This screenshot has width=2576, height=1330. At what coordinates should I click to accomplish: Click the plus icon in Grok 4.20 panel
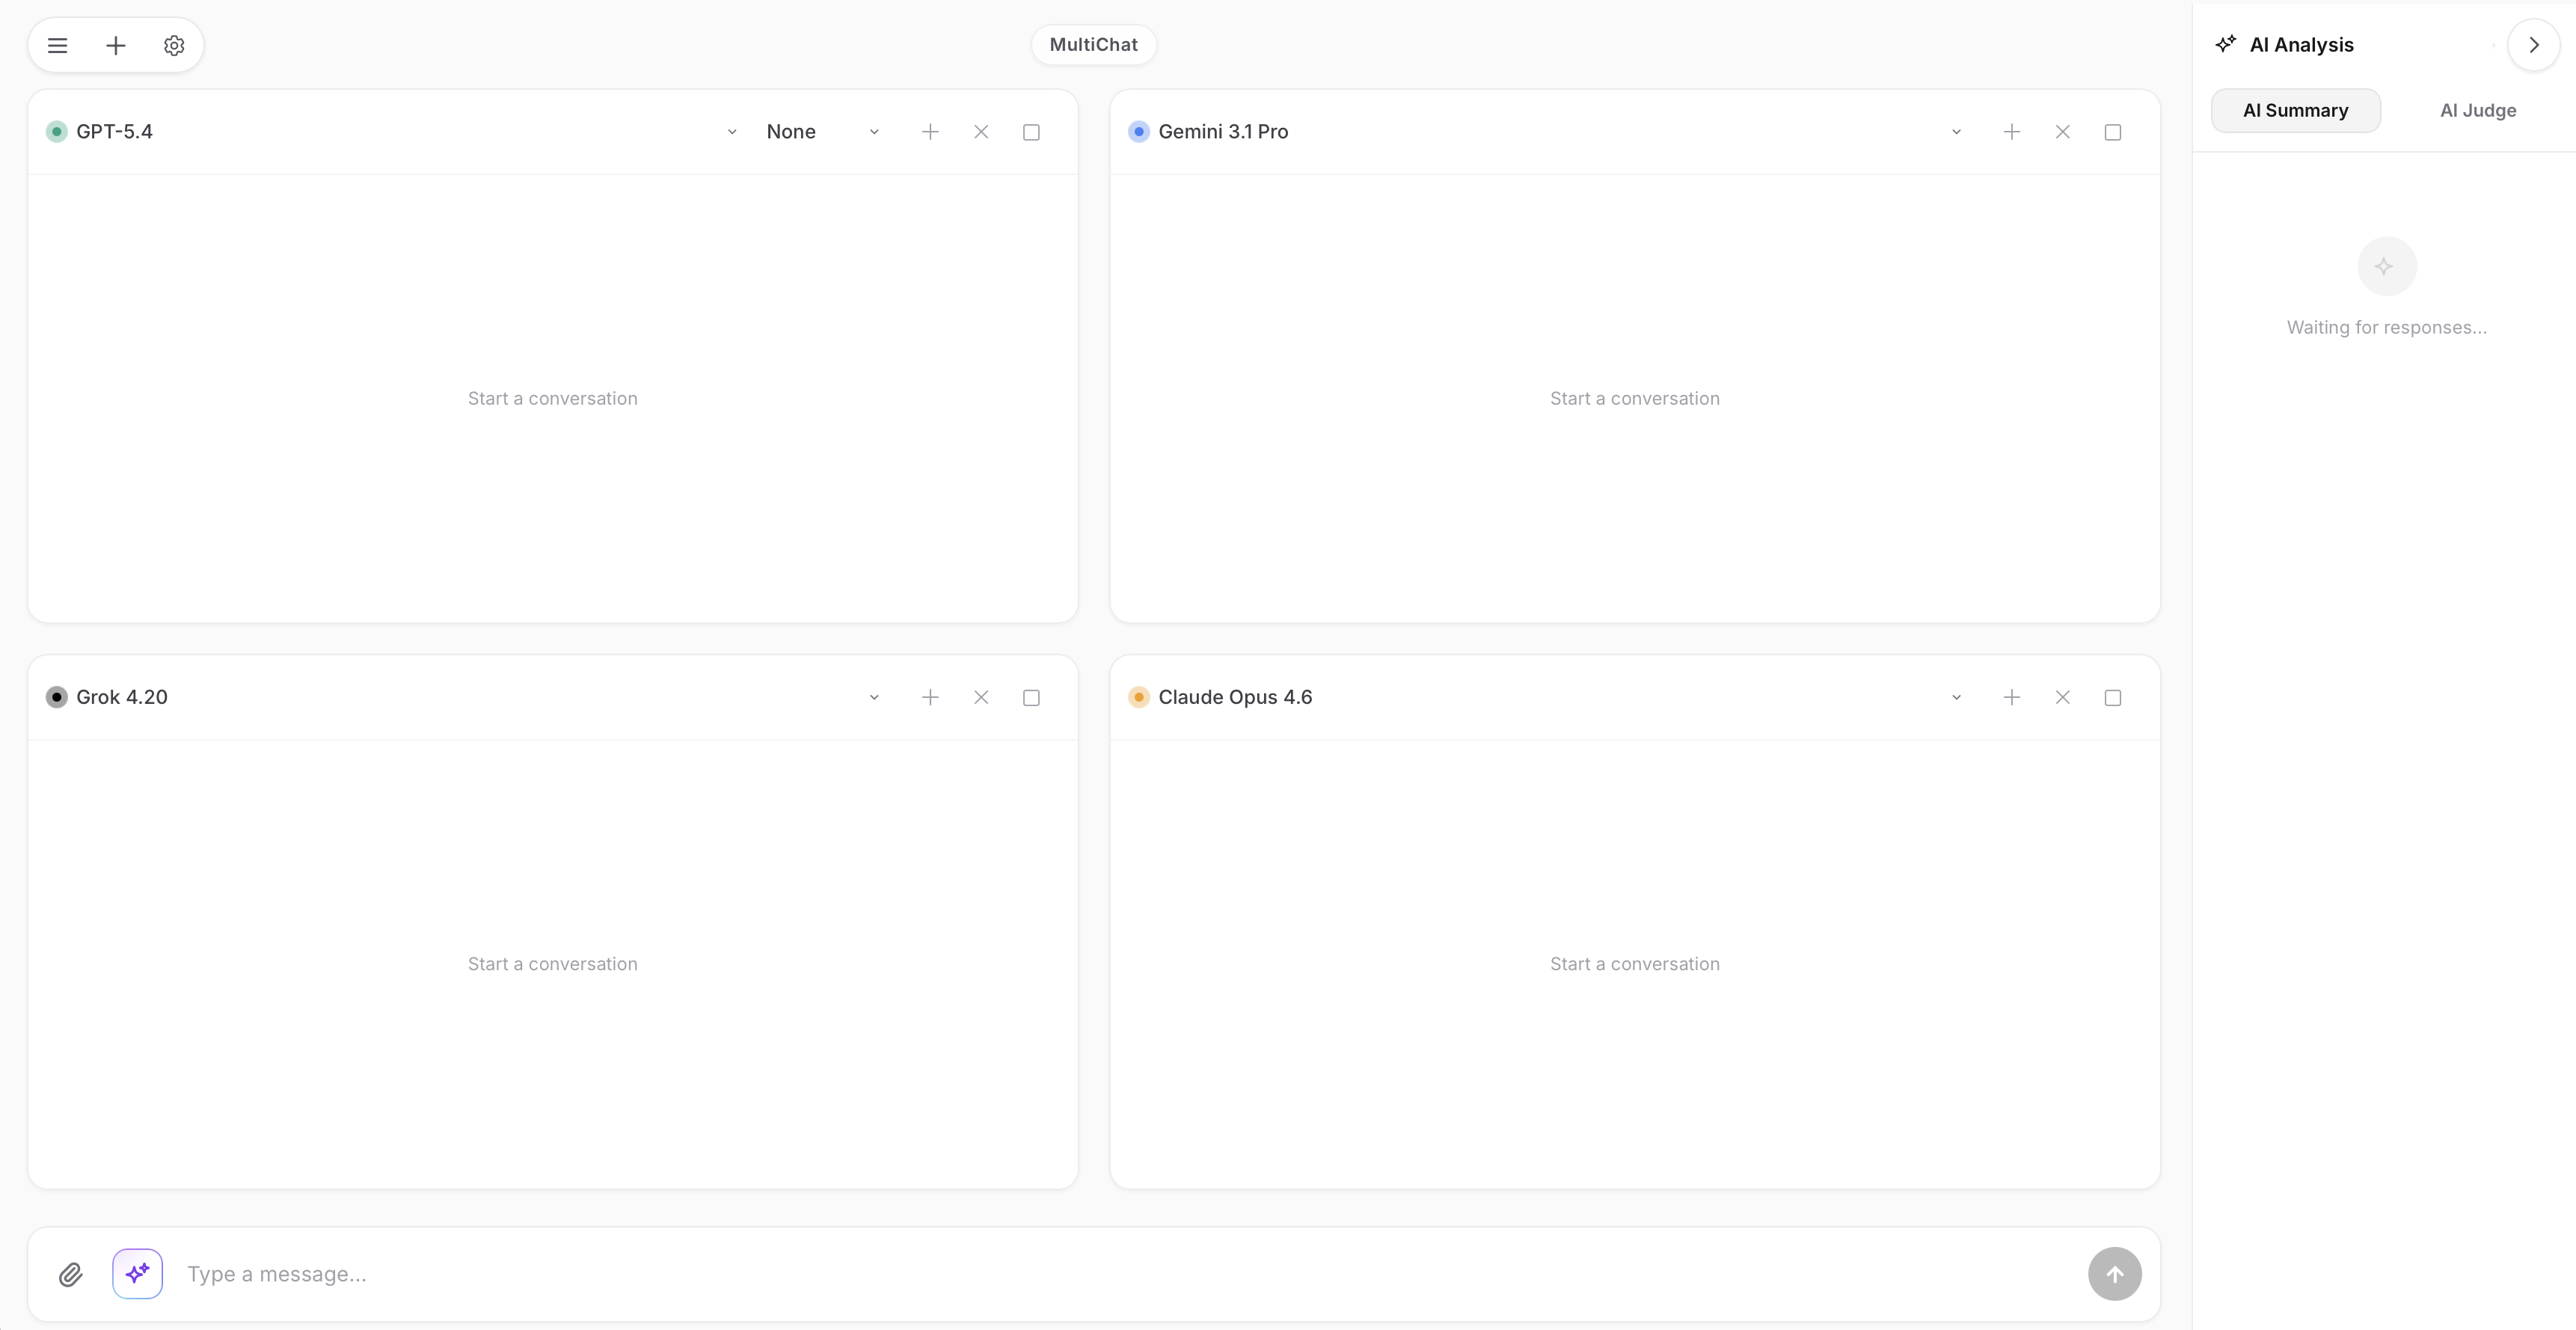click(x=930, y=697)
